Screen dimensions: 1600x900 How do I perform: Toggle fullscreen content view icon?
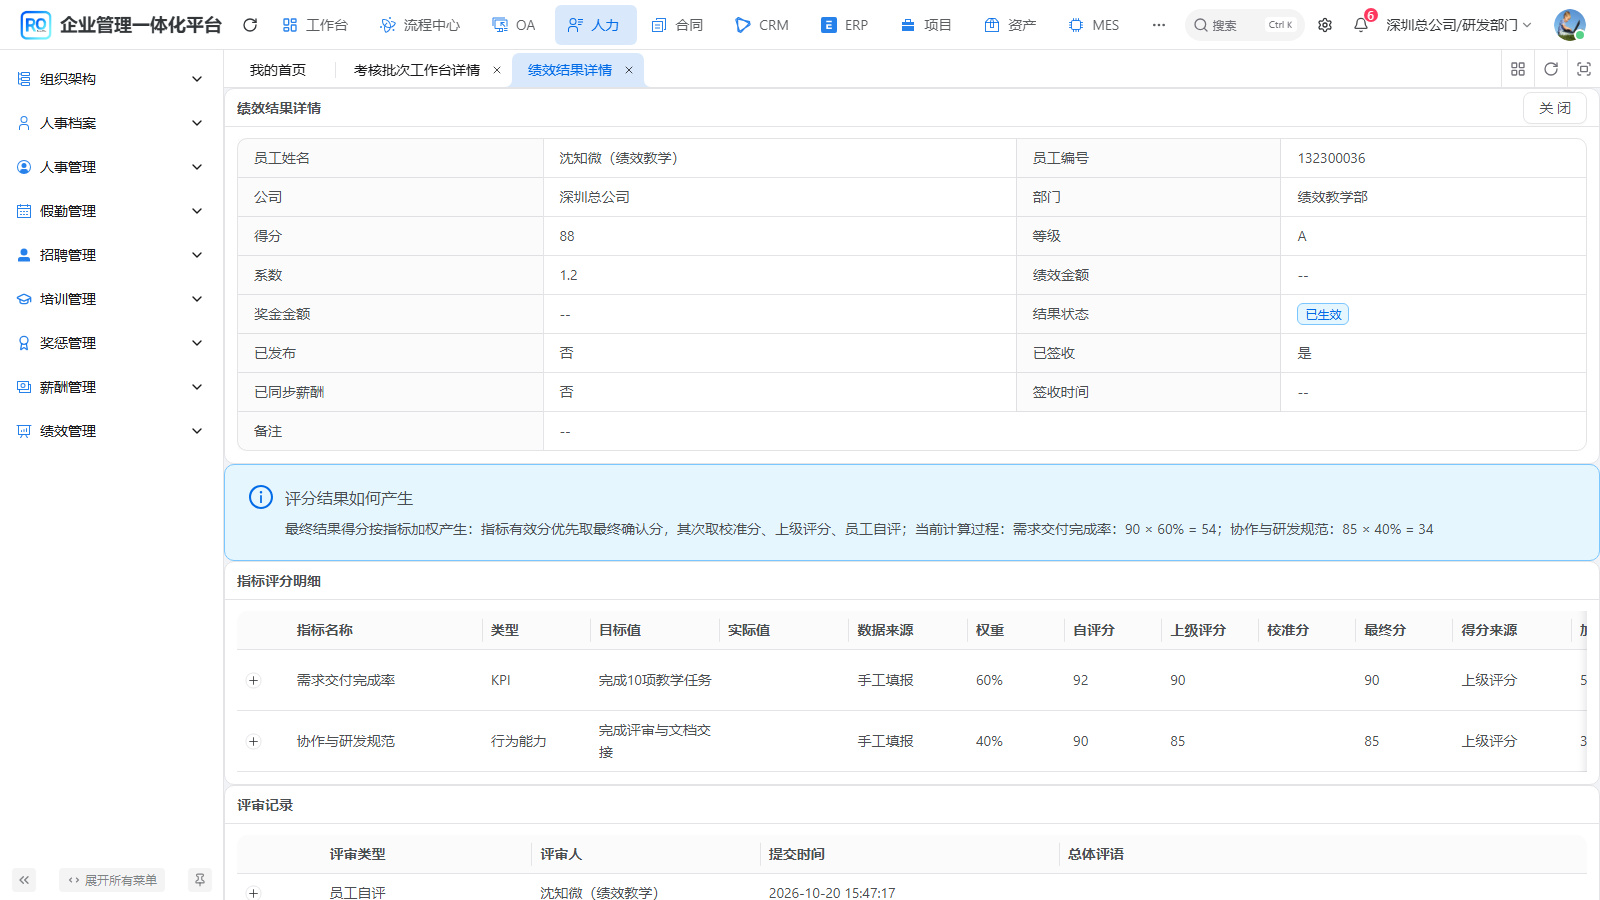pyautogui.click(x=1584, y=69)
